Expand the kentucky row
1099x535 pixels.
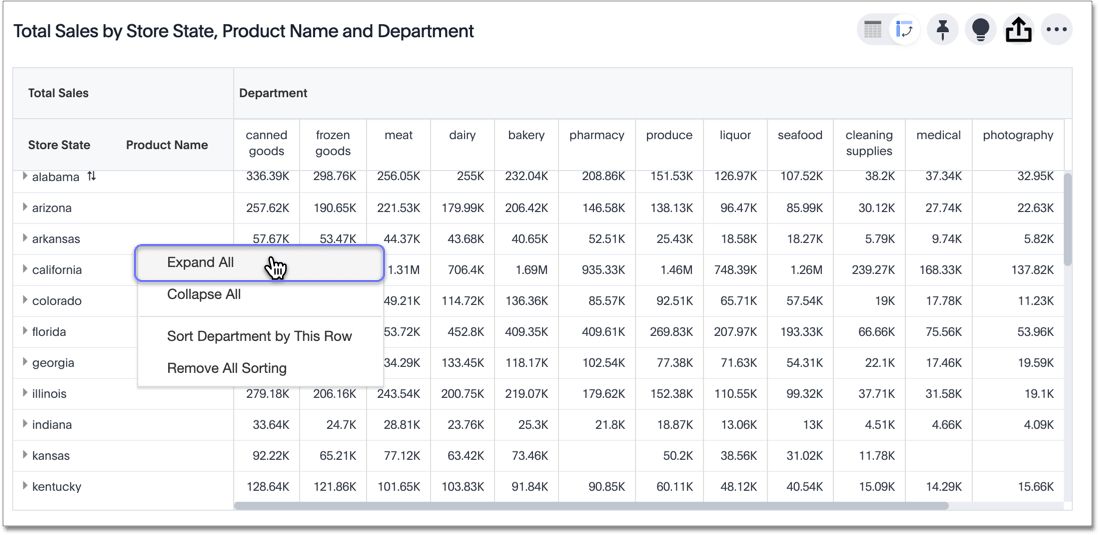click(x=25, y=487)
